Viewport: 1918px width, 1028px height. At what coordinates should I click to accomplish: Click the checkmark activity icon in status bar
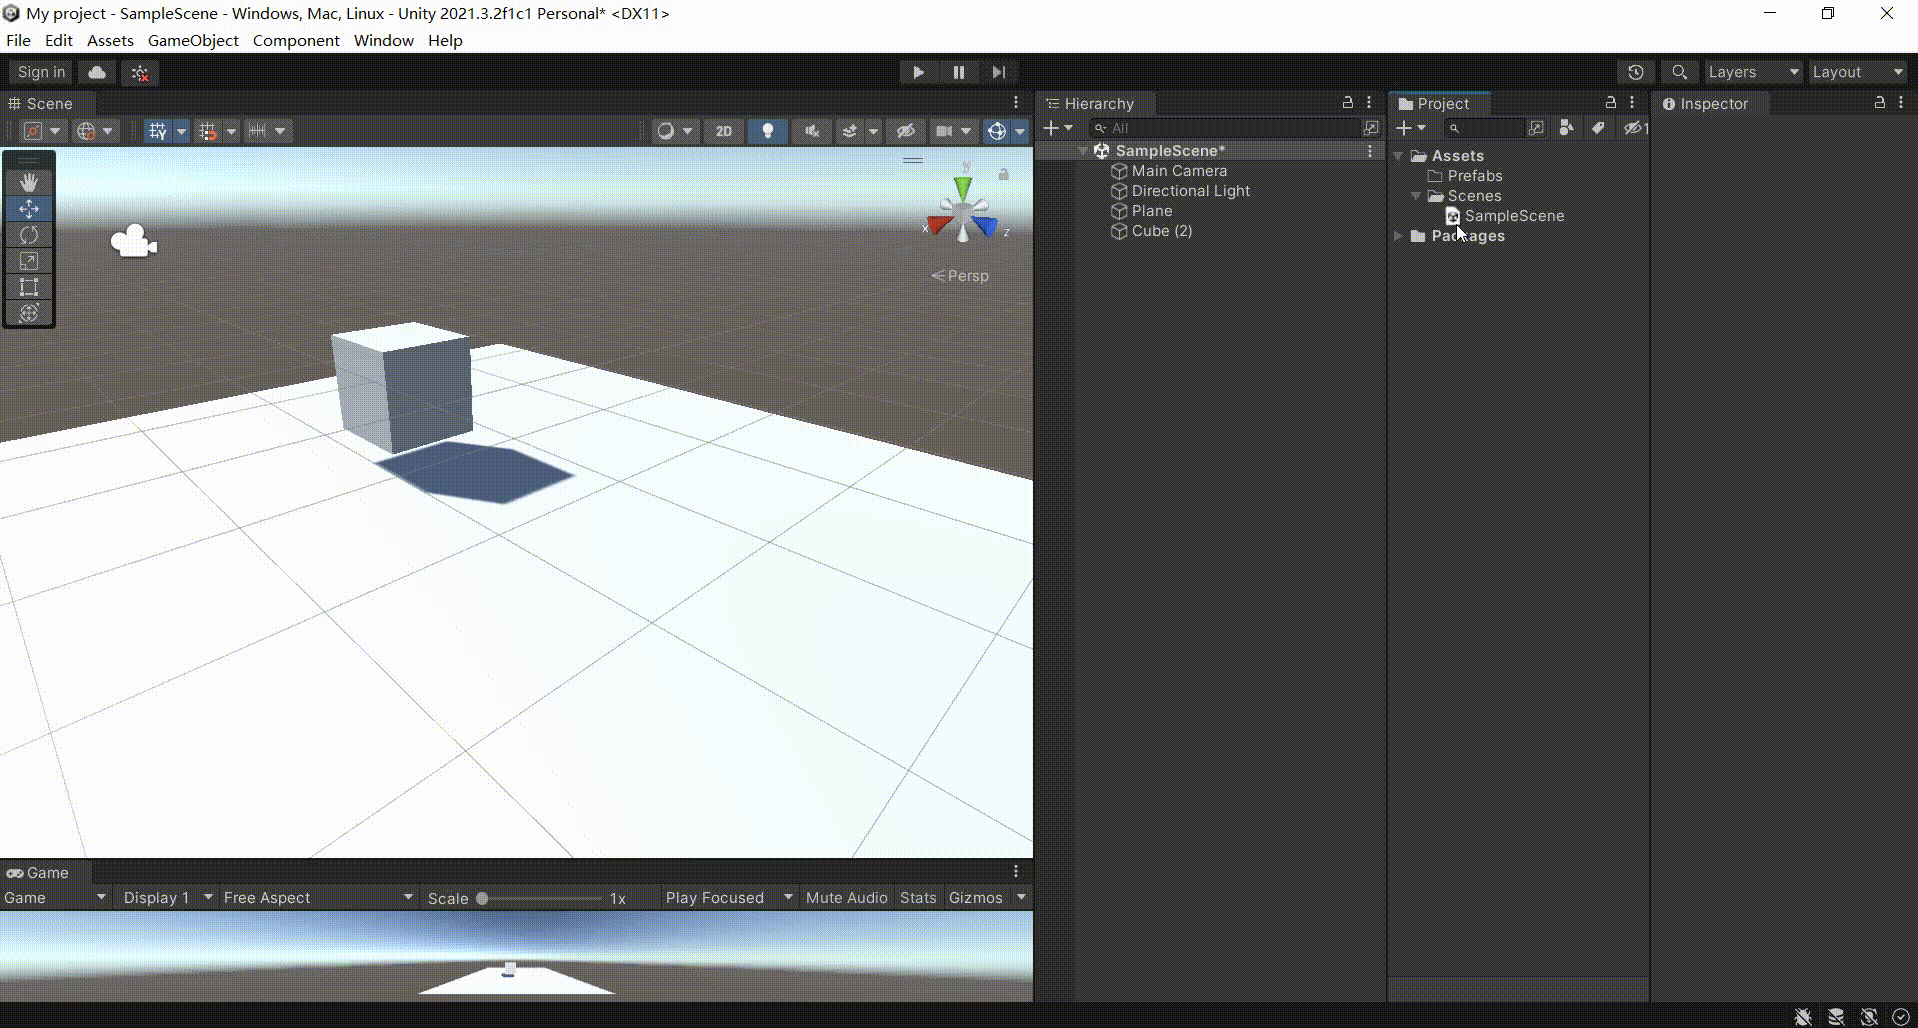(1901, 1017)
